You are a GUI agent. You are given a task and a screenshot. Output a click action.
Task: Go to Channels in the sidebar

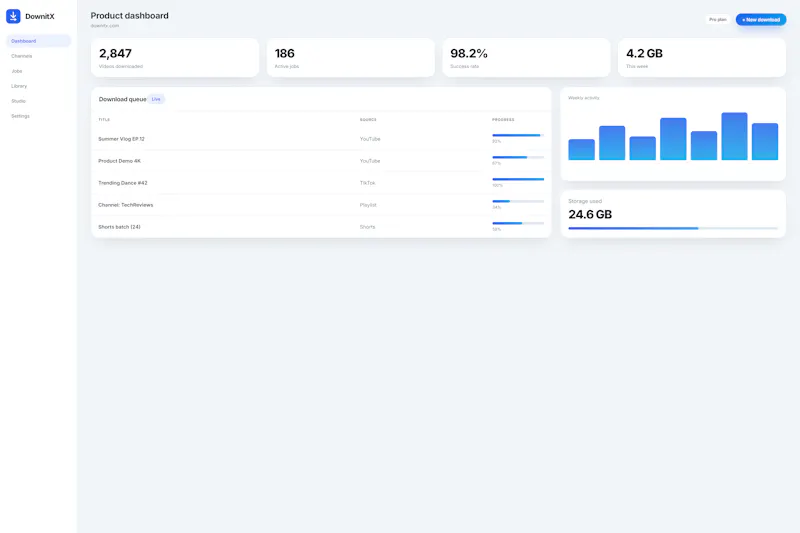pyautogui.click(x=38, y=56)
